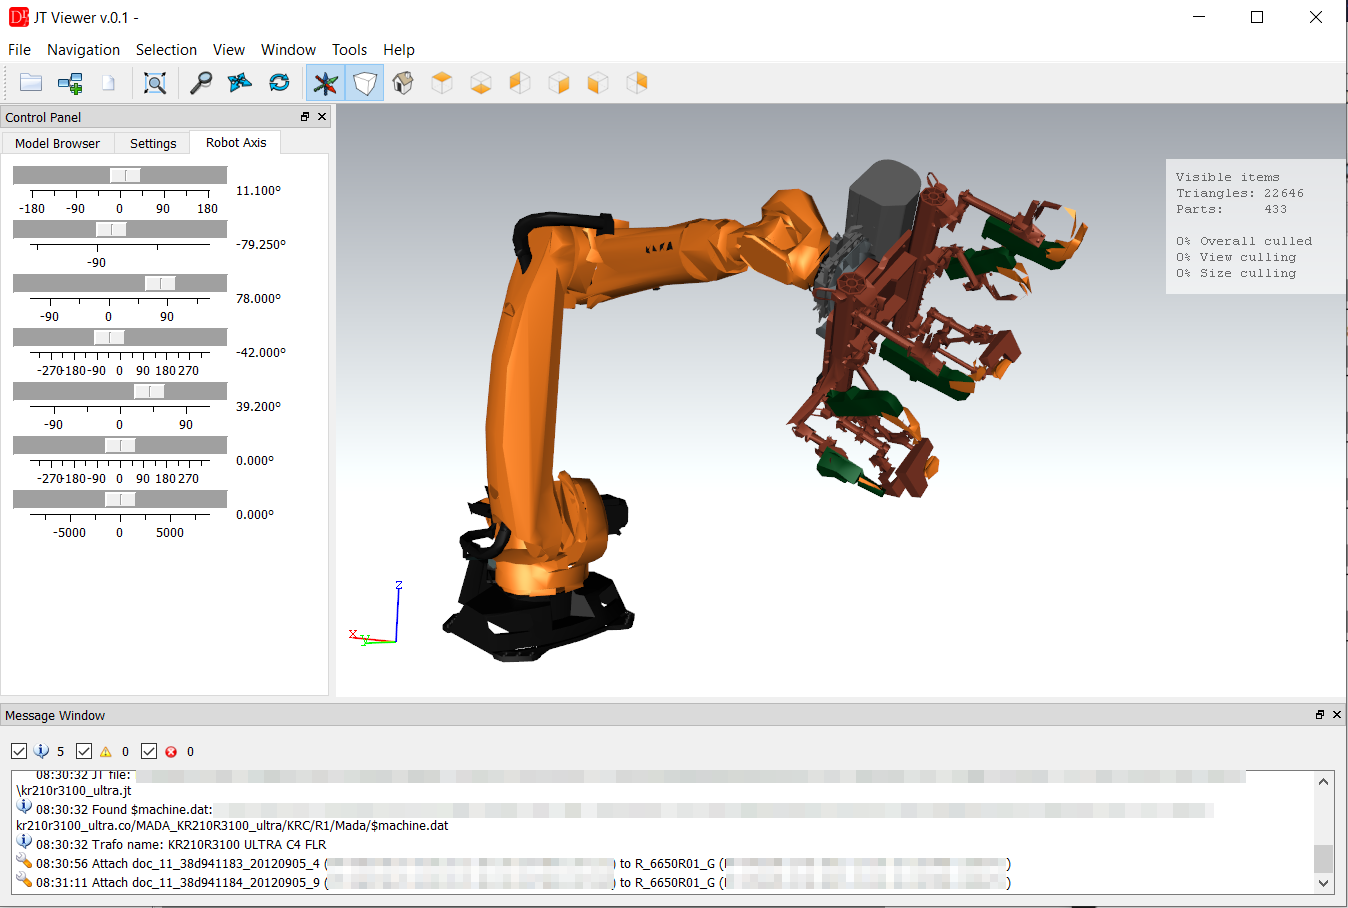Toggle the white cube perspective icon
The image size is (1348, 908).
365,83
